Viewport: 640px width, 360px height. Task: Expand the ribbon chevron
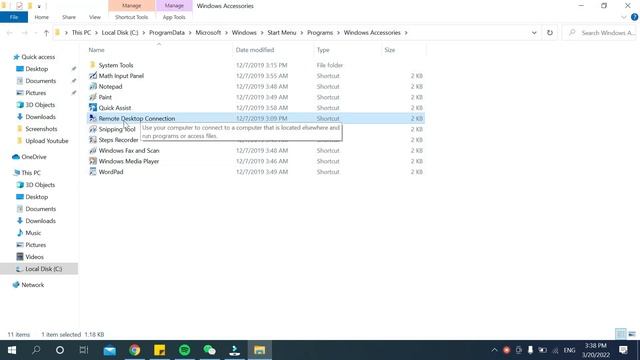click(x=624, y=18)
